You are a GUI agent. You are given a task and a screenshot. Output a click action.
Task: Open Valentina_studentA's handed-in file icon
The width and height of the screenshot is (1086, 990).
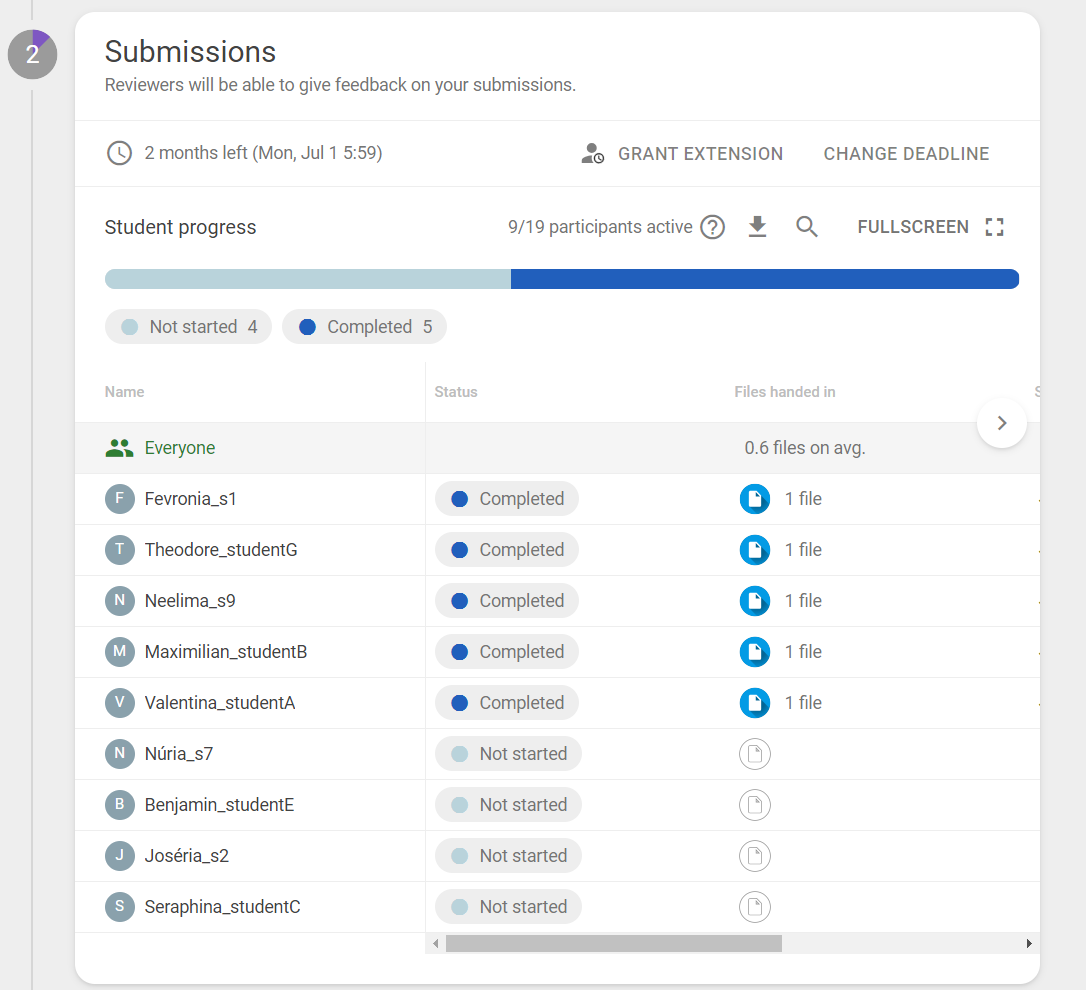[755, 702]
